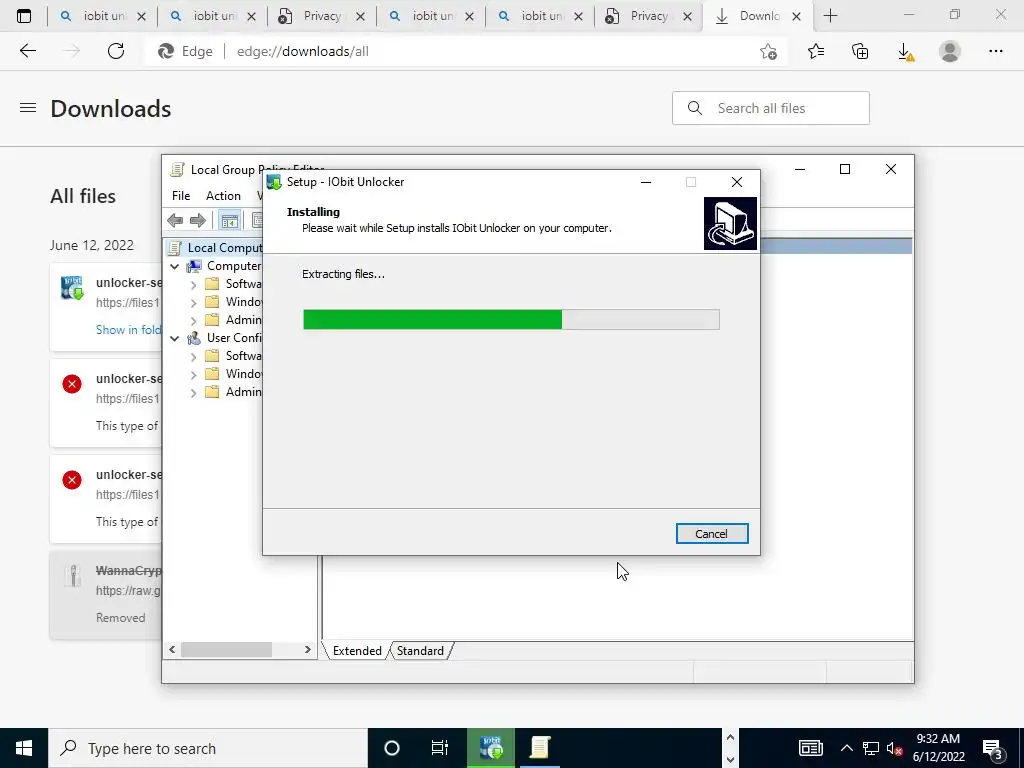The image size is (1024, 768).
Task: Click the installation progress bar
Action: pos(511,319)
